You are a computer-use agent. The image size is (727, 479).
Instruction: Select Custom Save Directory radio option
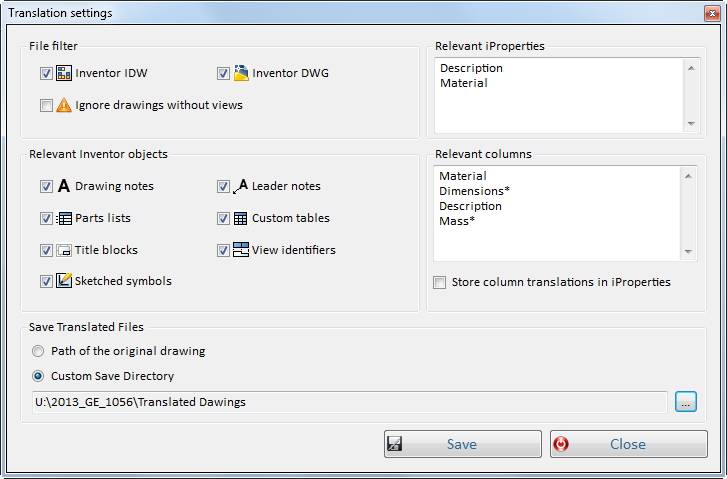38,376
